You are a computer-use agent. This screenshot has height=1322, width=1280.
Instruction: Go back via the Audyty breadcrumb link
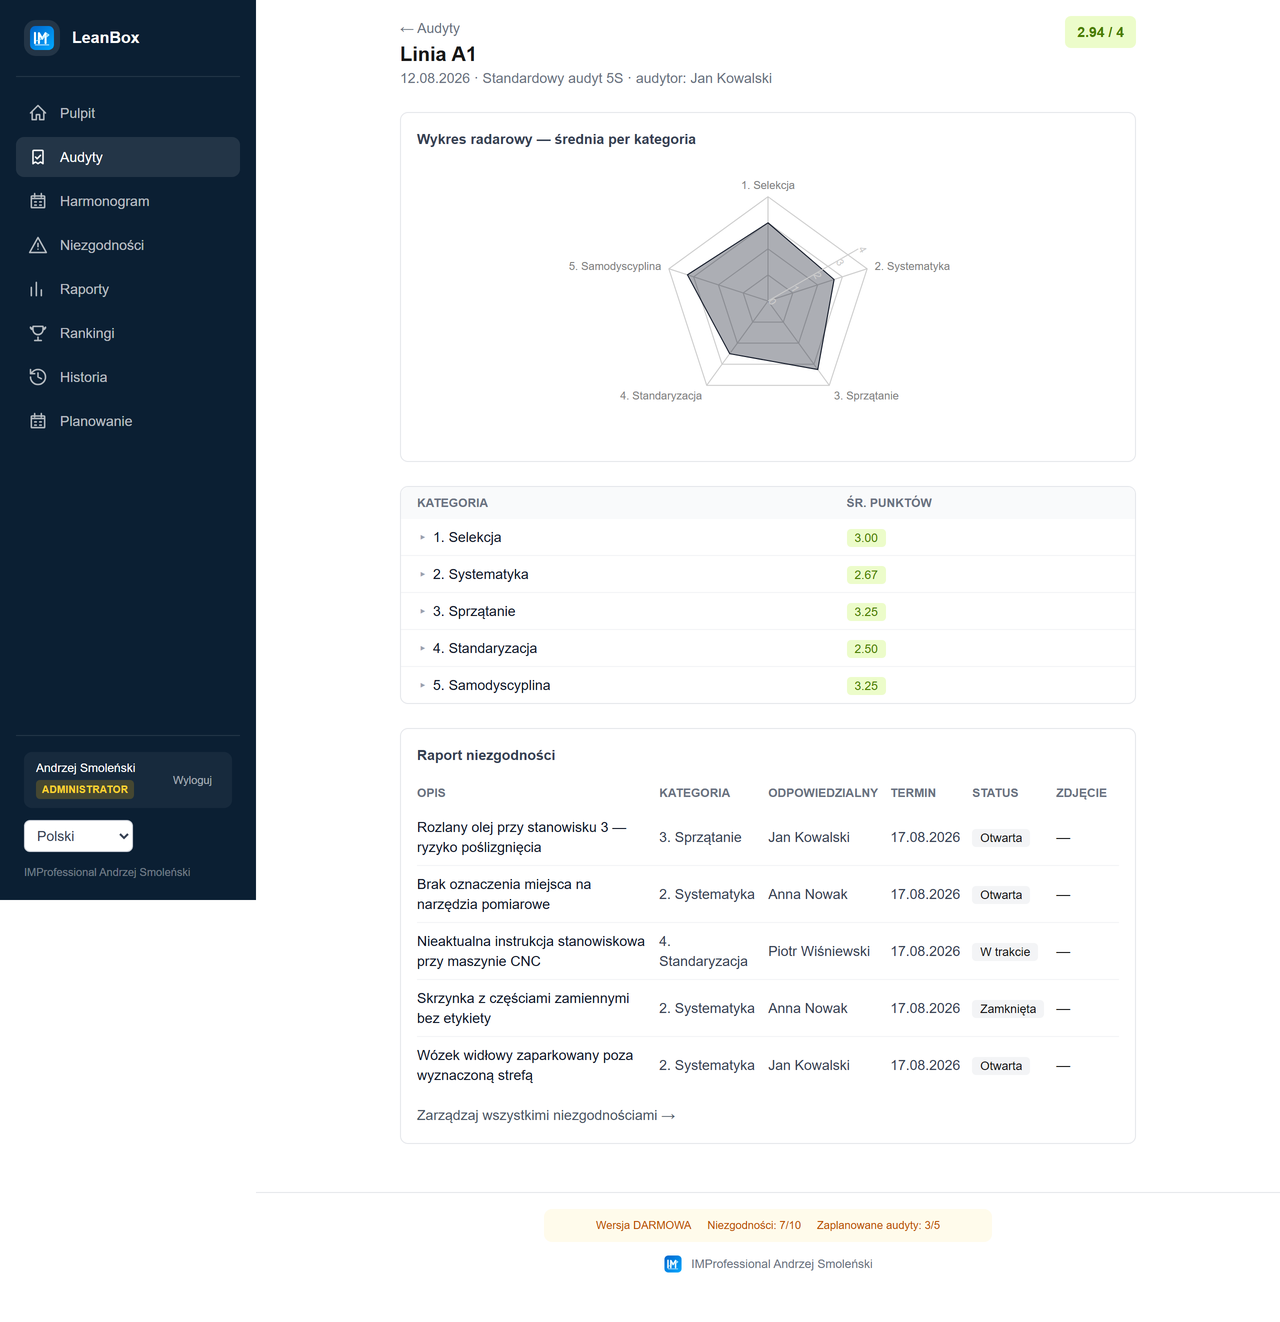pos(430,28)
